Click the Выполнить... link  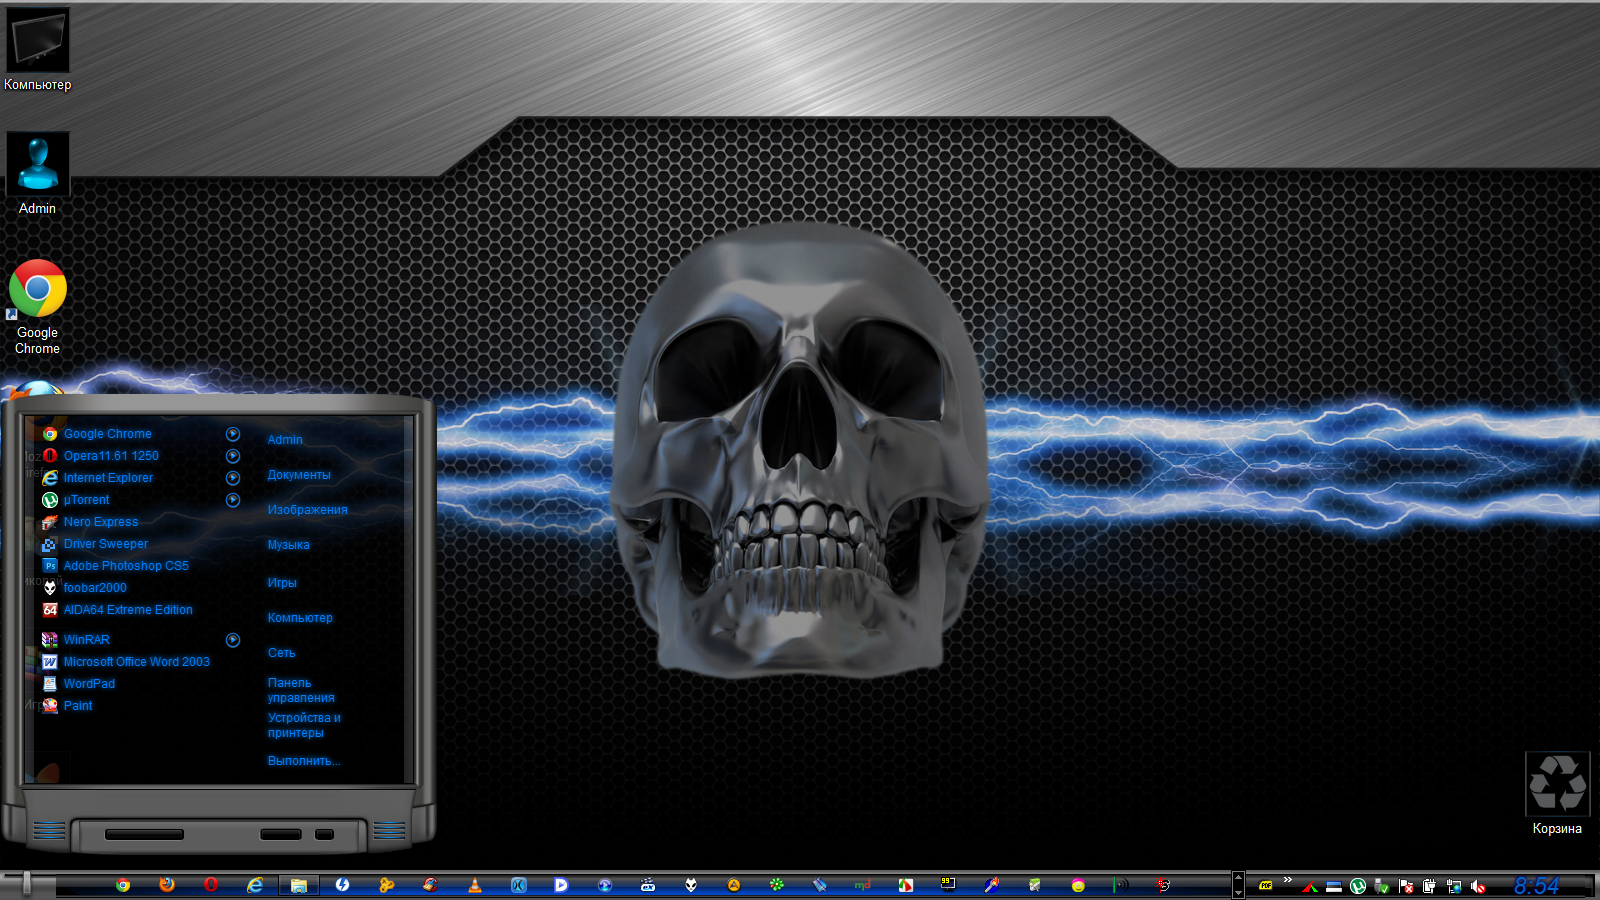(x=303, y=761)
